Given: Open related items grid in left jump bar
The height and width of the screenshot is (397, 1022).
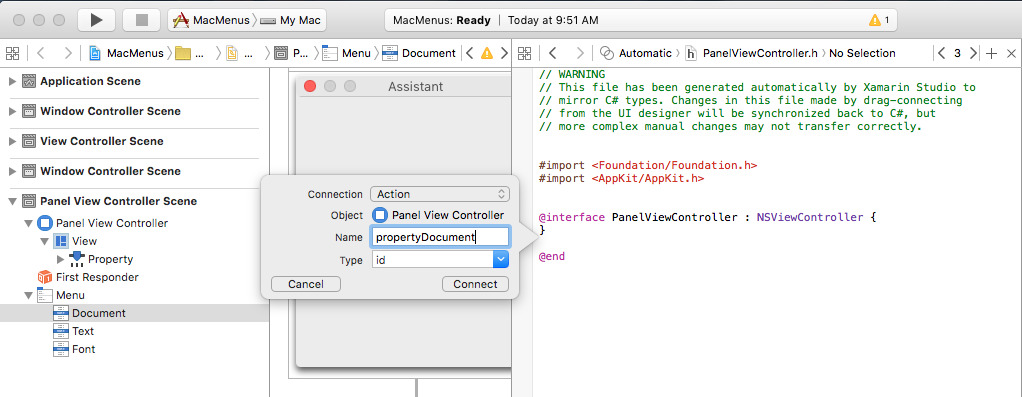Looking at the screenshot, I should (12, 53).
